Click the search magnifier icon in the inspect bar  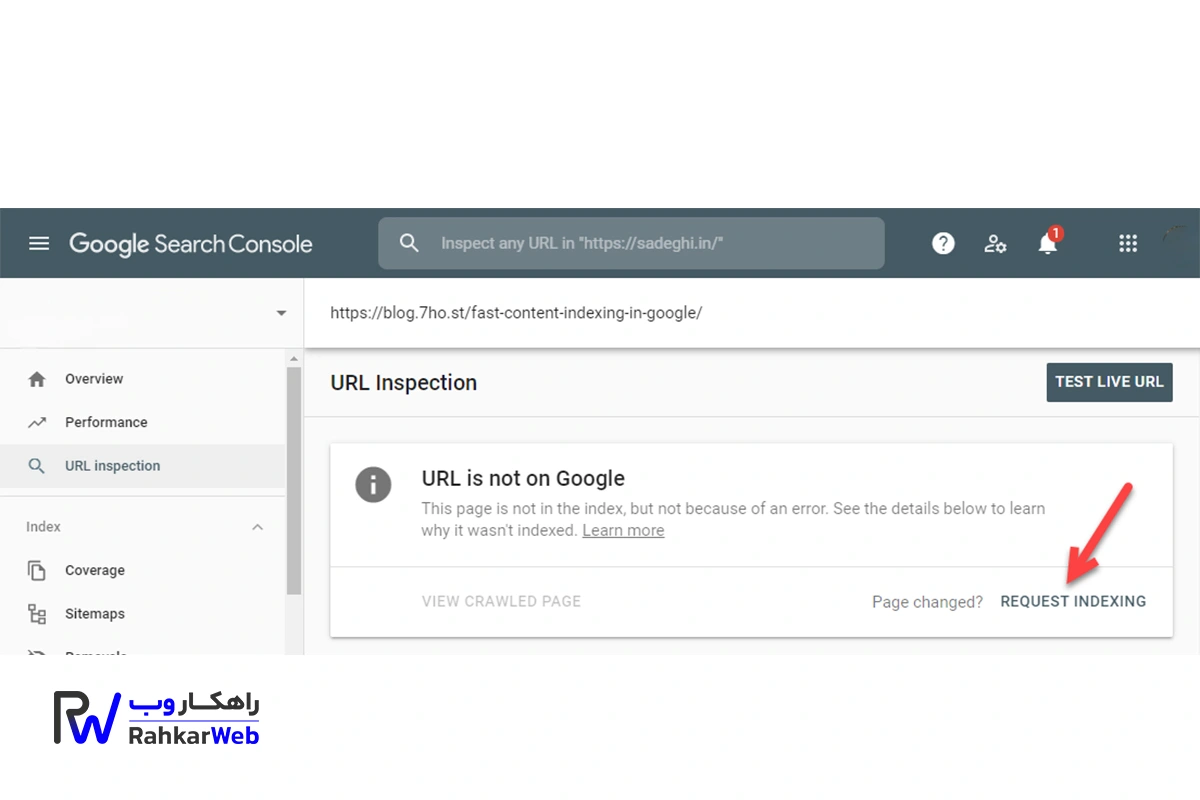point(409,243)
